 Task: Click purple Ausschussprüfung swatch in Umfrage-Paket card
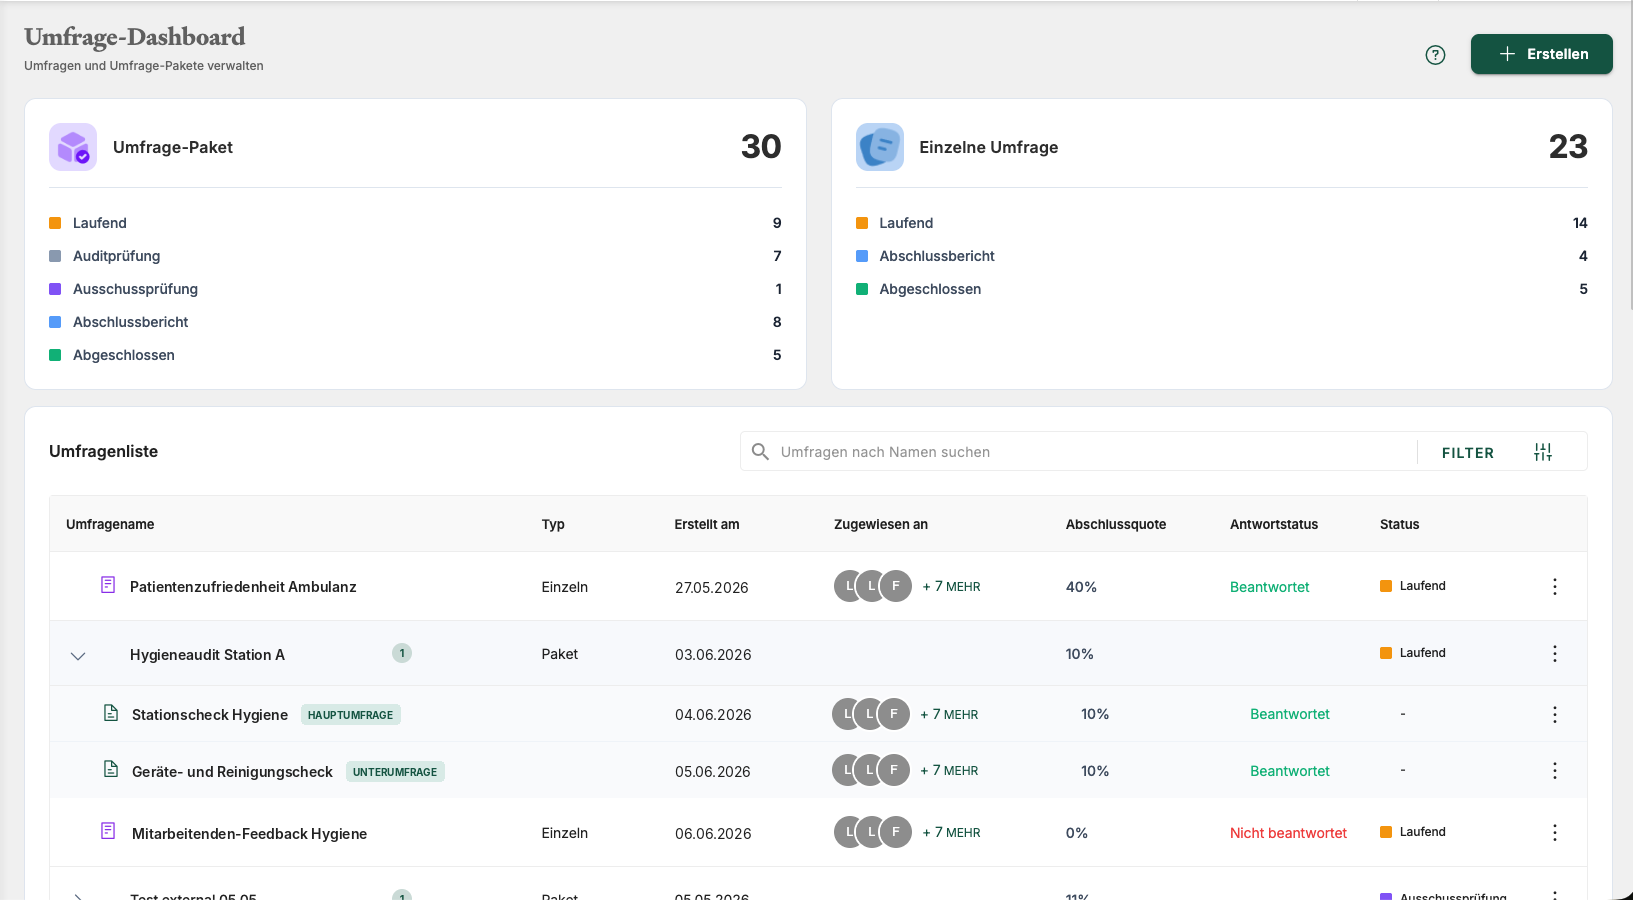[x=55, y=289]
